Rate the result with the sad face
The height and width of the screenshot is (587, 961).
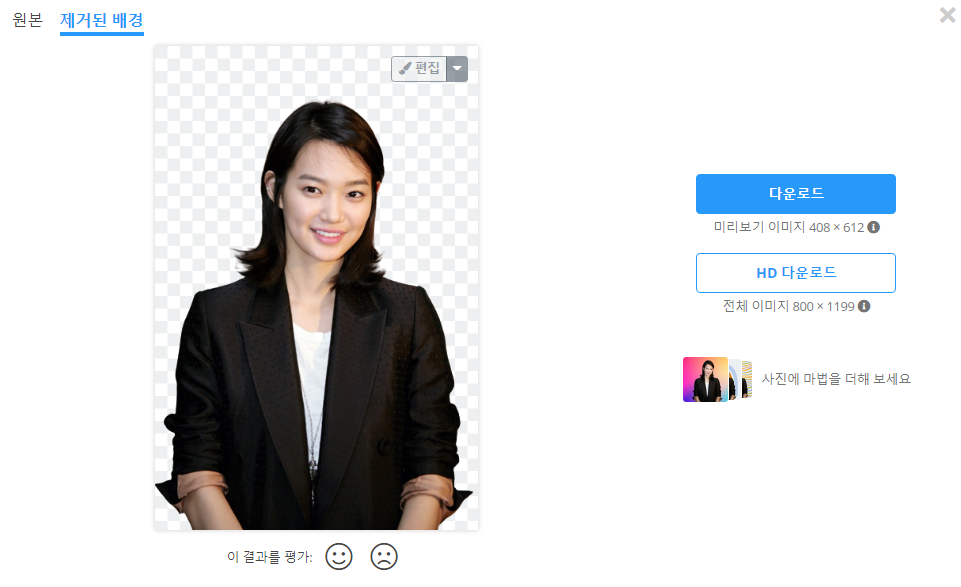[384, 557]
